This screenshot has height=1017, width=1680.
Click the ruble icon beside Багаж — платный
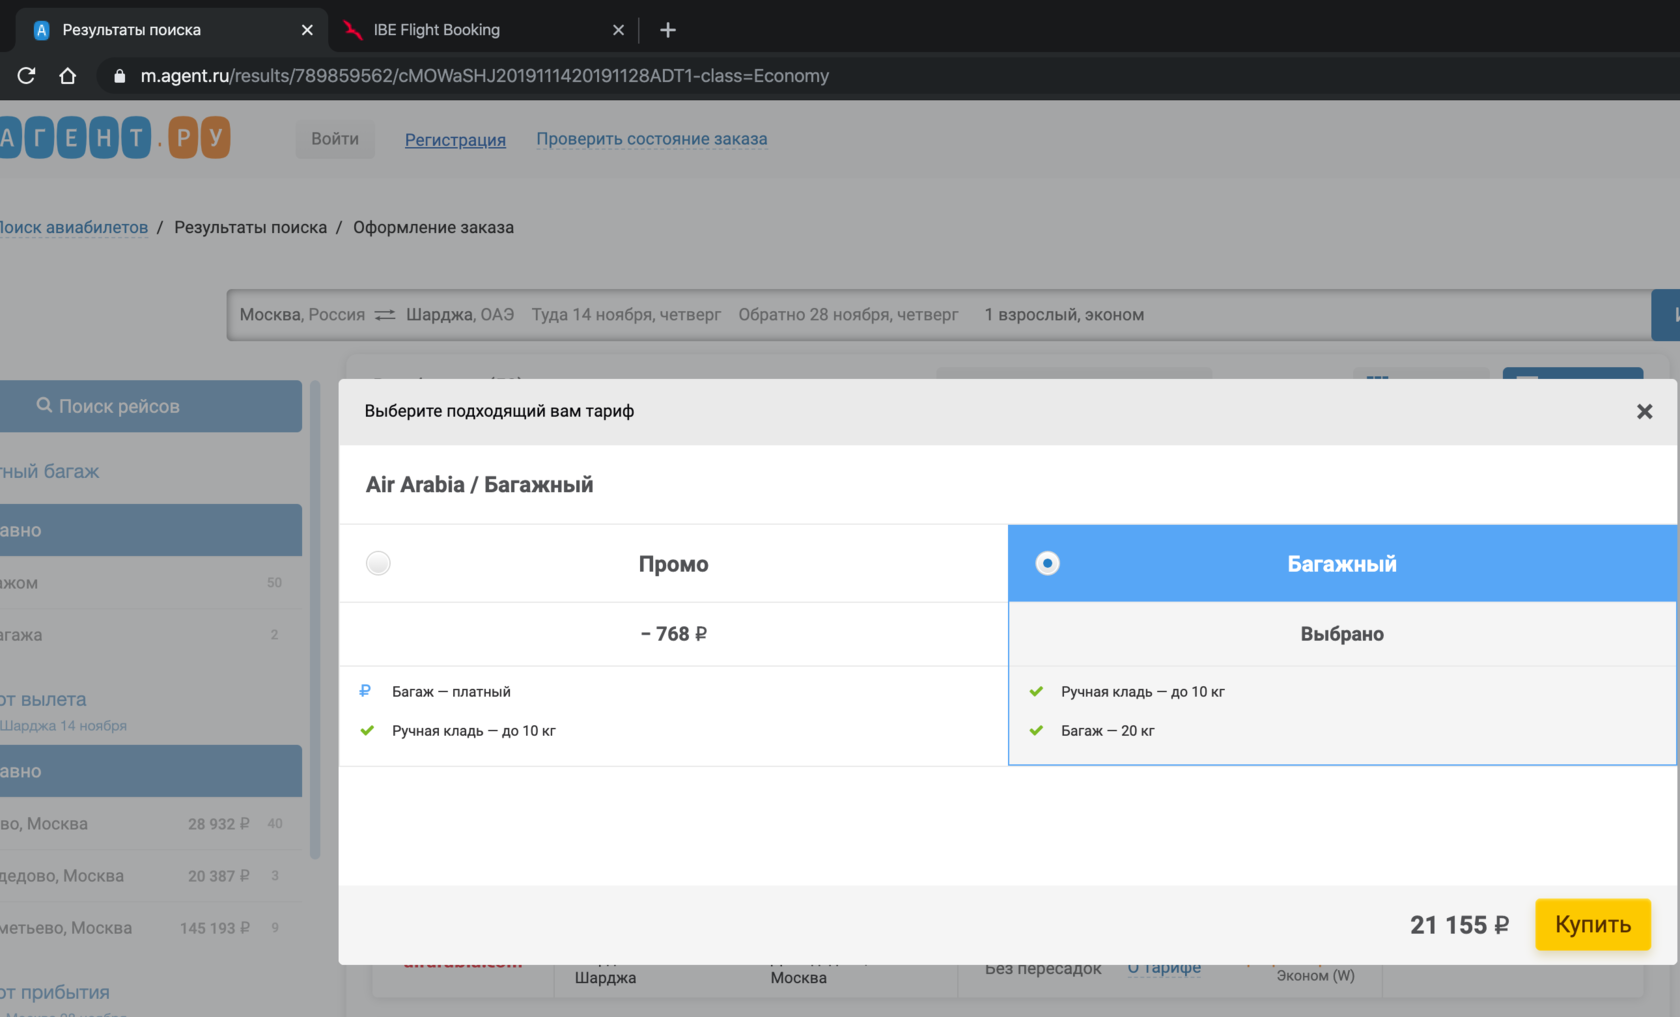[365, 691]
